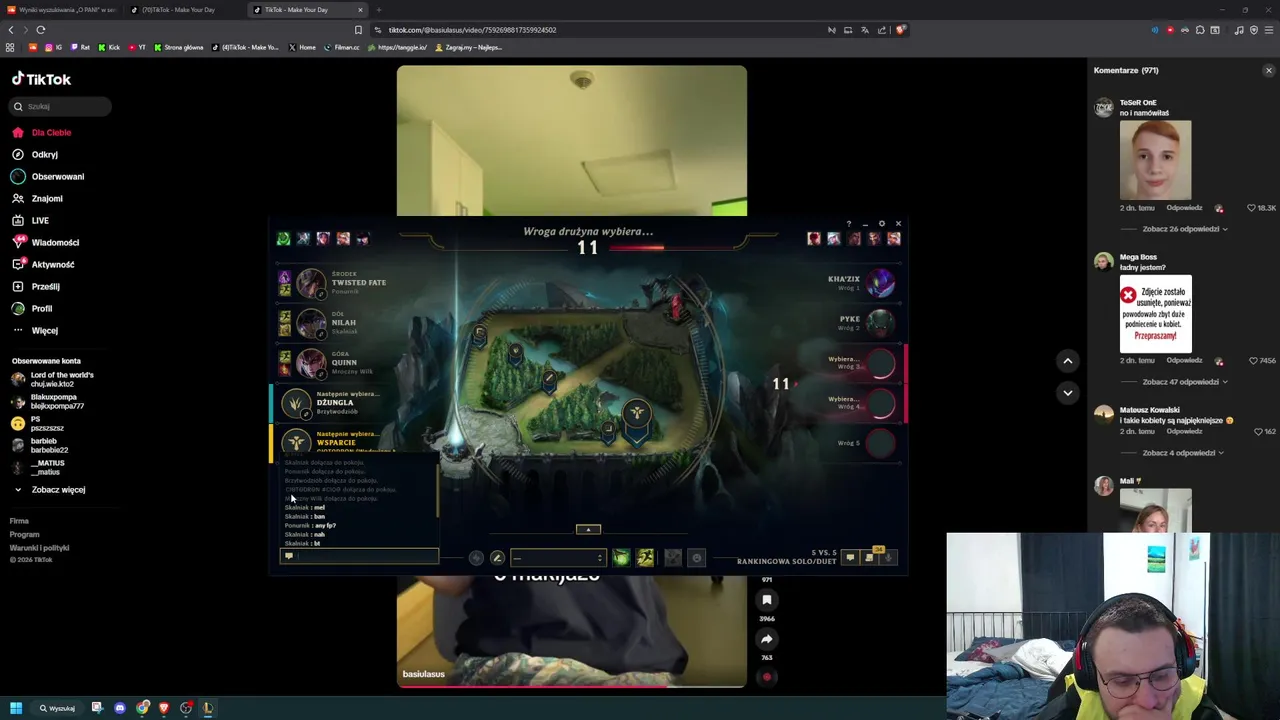This screenshot has height=720, width=1280.
Task: Open the Odkryj page in TikTok sidebar
Action: pos(35,154)
